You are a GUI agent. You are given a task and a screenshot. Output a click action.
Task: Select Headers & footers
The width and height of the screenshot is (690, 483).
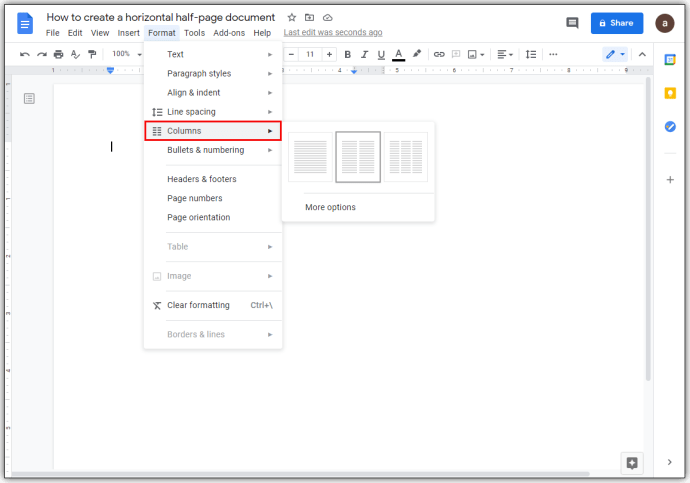tap(213, 179)
